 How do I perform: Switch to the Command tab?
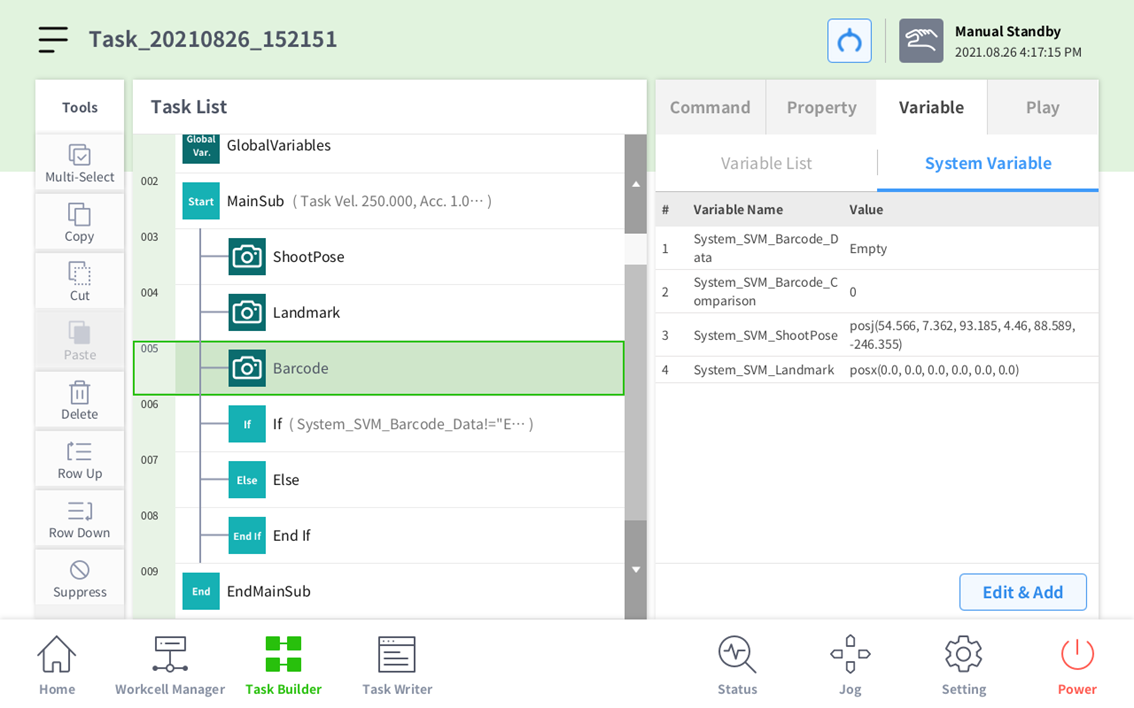pos(710,107)
